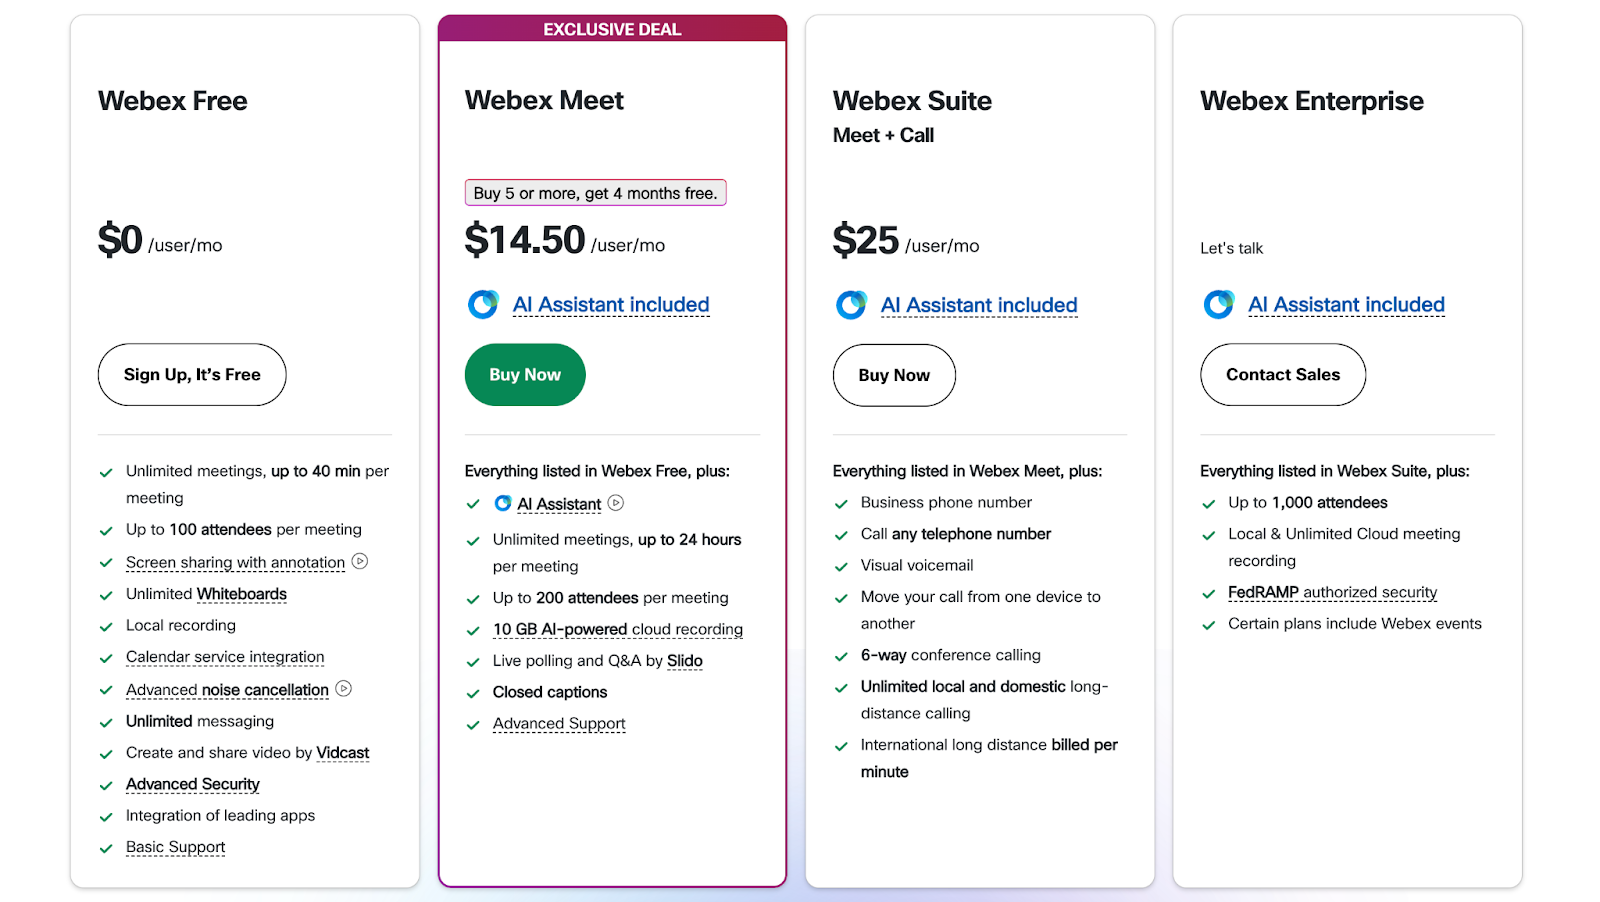This screenshot has width=1600, height=902.
Task: Open the Slido link
Action: click(685, 661)
